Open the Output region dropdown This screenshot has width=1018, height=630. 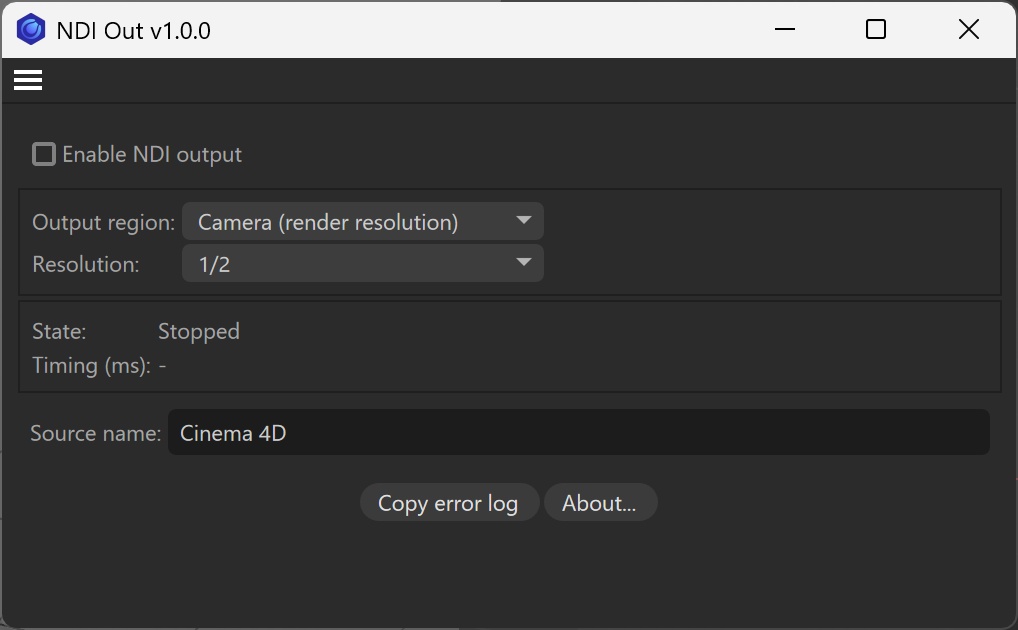coord(363,221)
